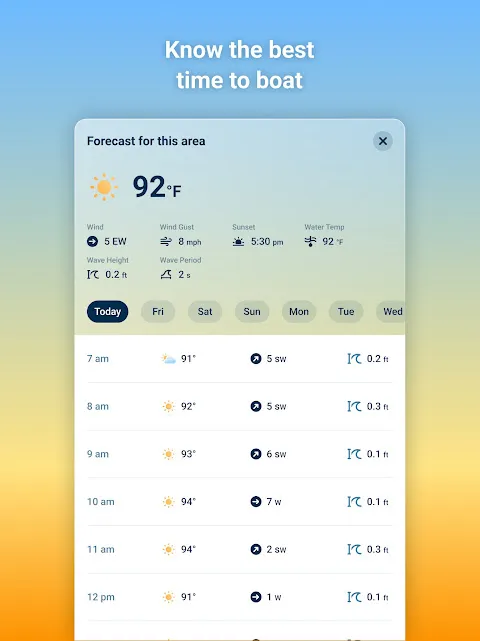Click the Wave Period icon

pyautogui.click(x=166, y=274)
